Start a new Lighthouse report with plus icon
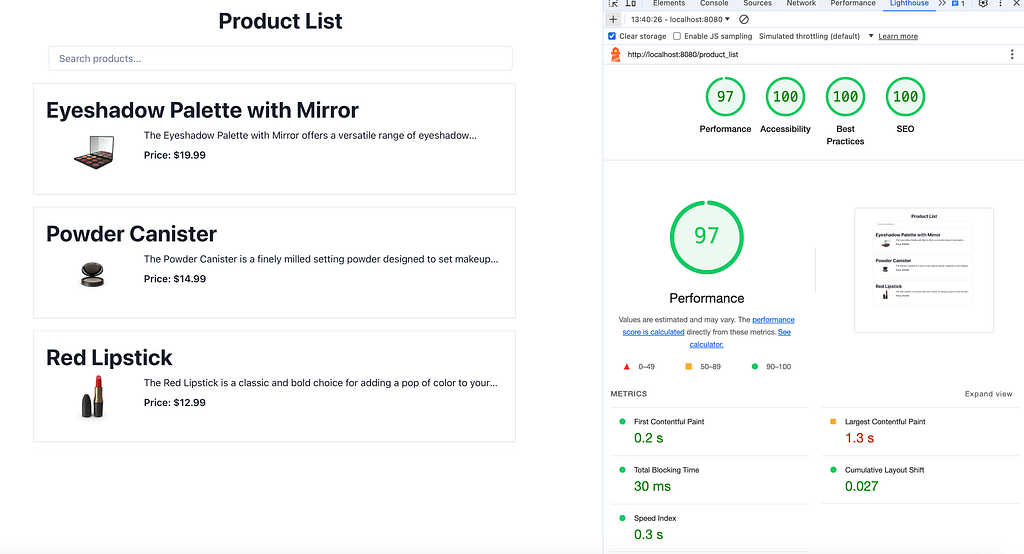 click(613, 20)
